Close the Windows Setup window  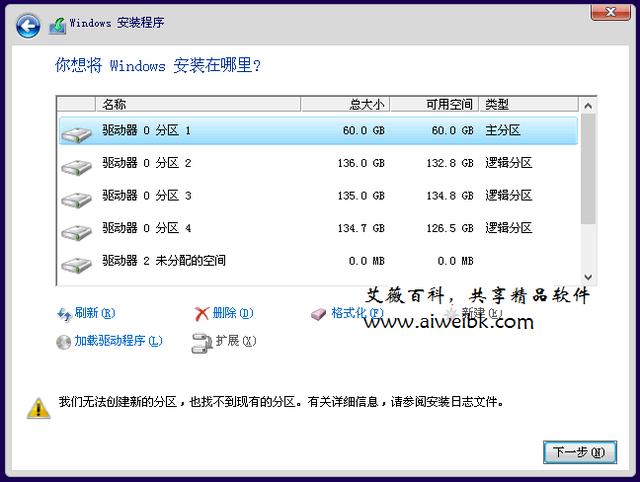(x=610, y=12)
